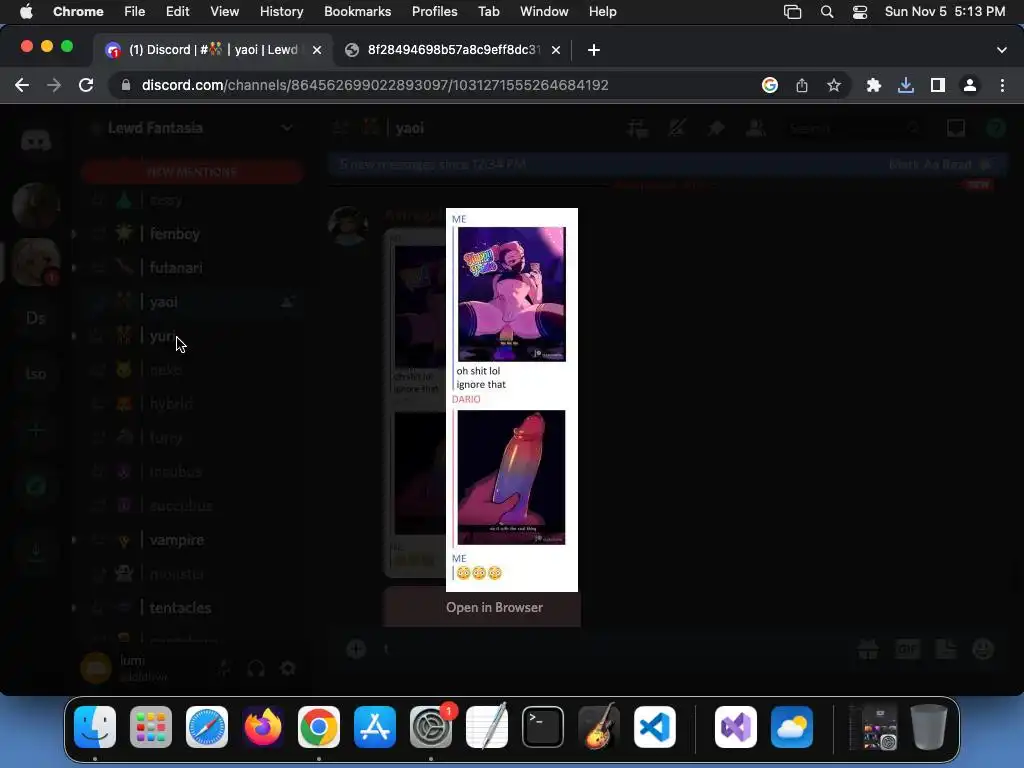This screenshot has width=1024, height=768.
Task: Open the Chrome extensions puzzle icon
Action: click(874, 86)
